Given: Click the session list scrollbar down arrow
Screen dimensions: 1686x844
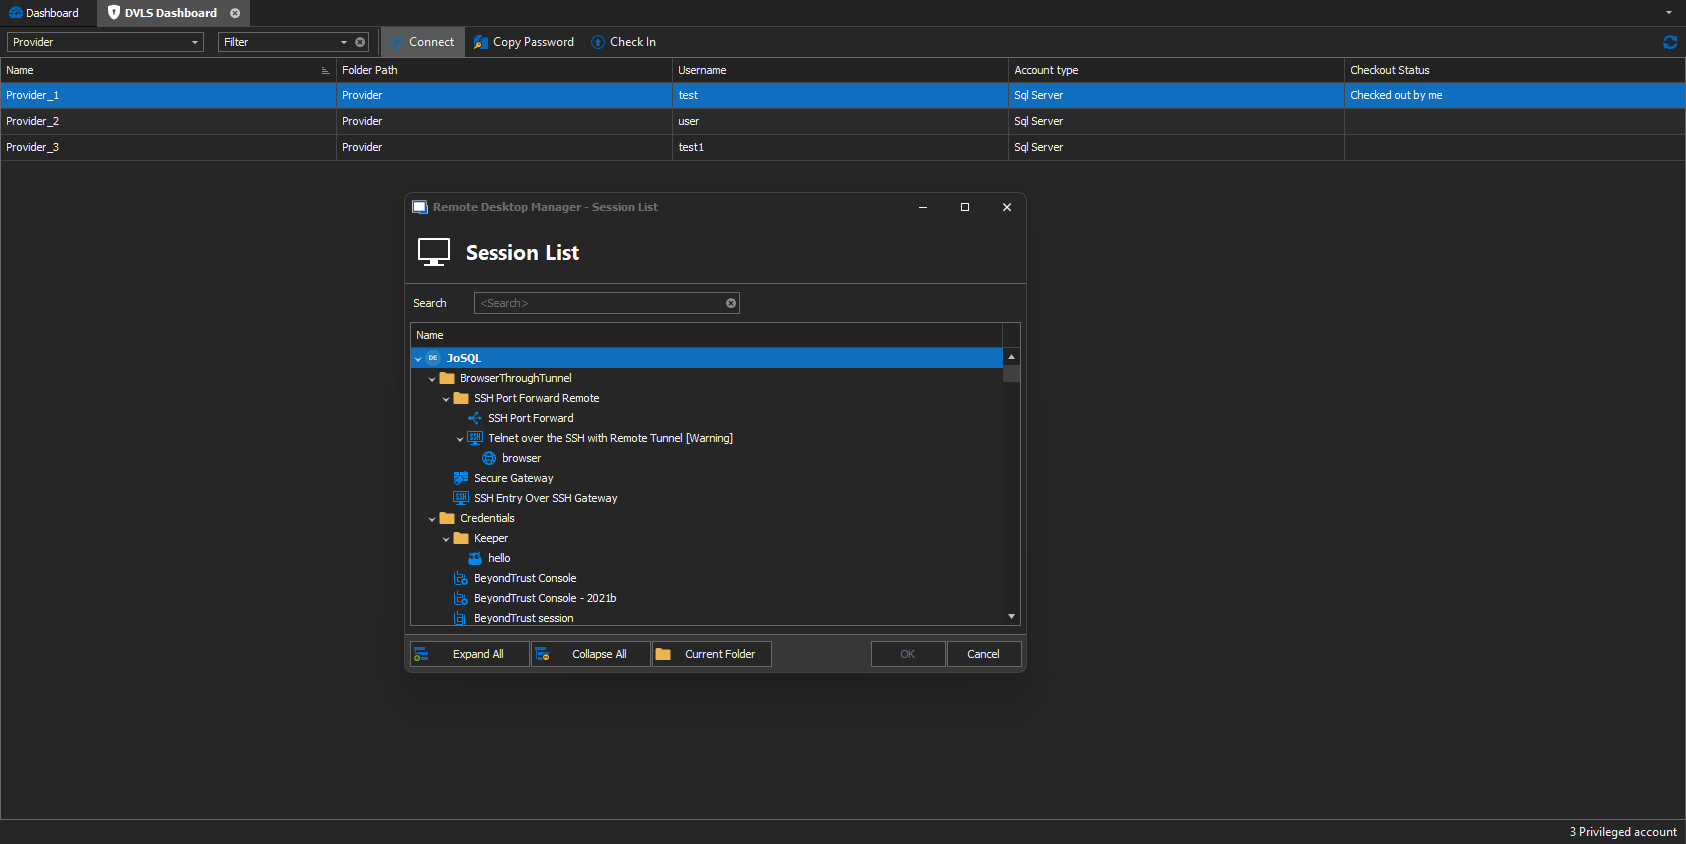Looking at the screenshot, I should (1011, 617).
